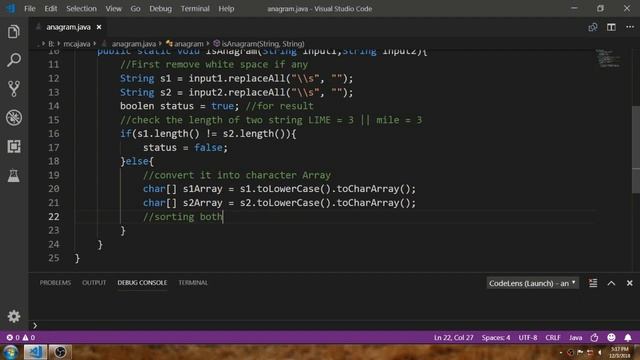Click the VS Code taskbar icon

pos(35,352)
